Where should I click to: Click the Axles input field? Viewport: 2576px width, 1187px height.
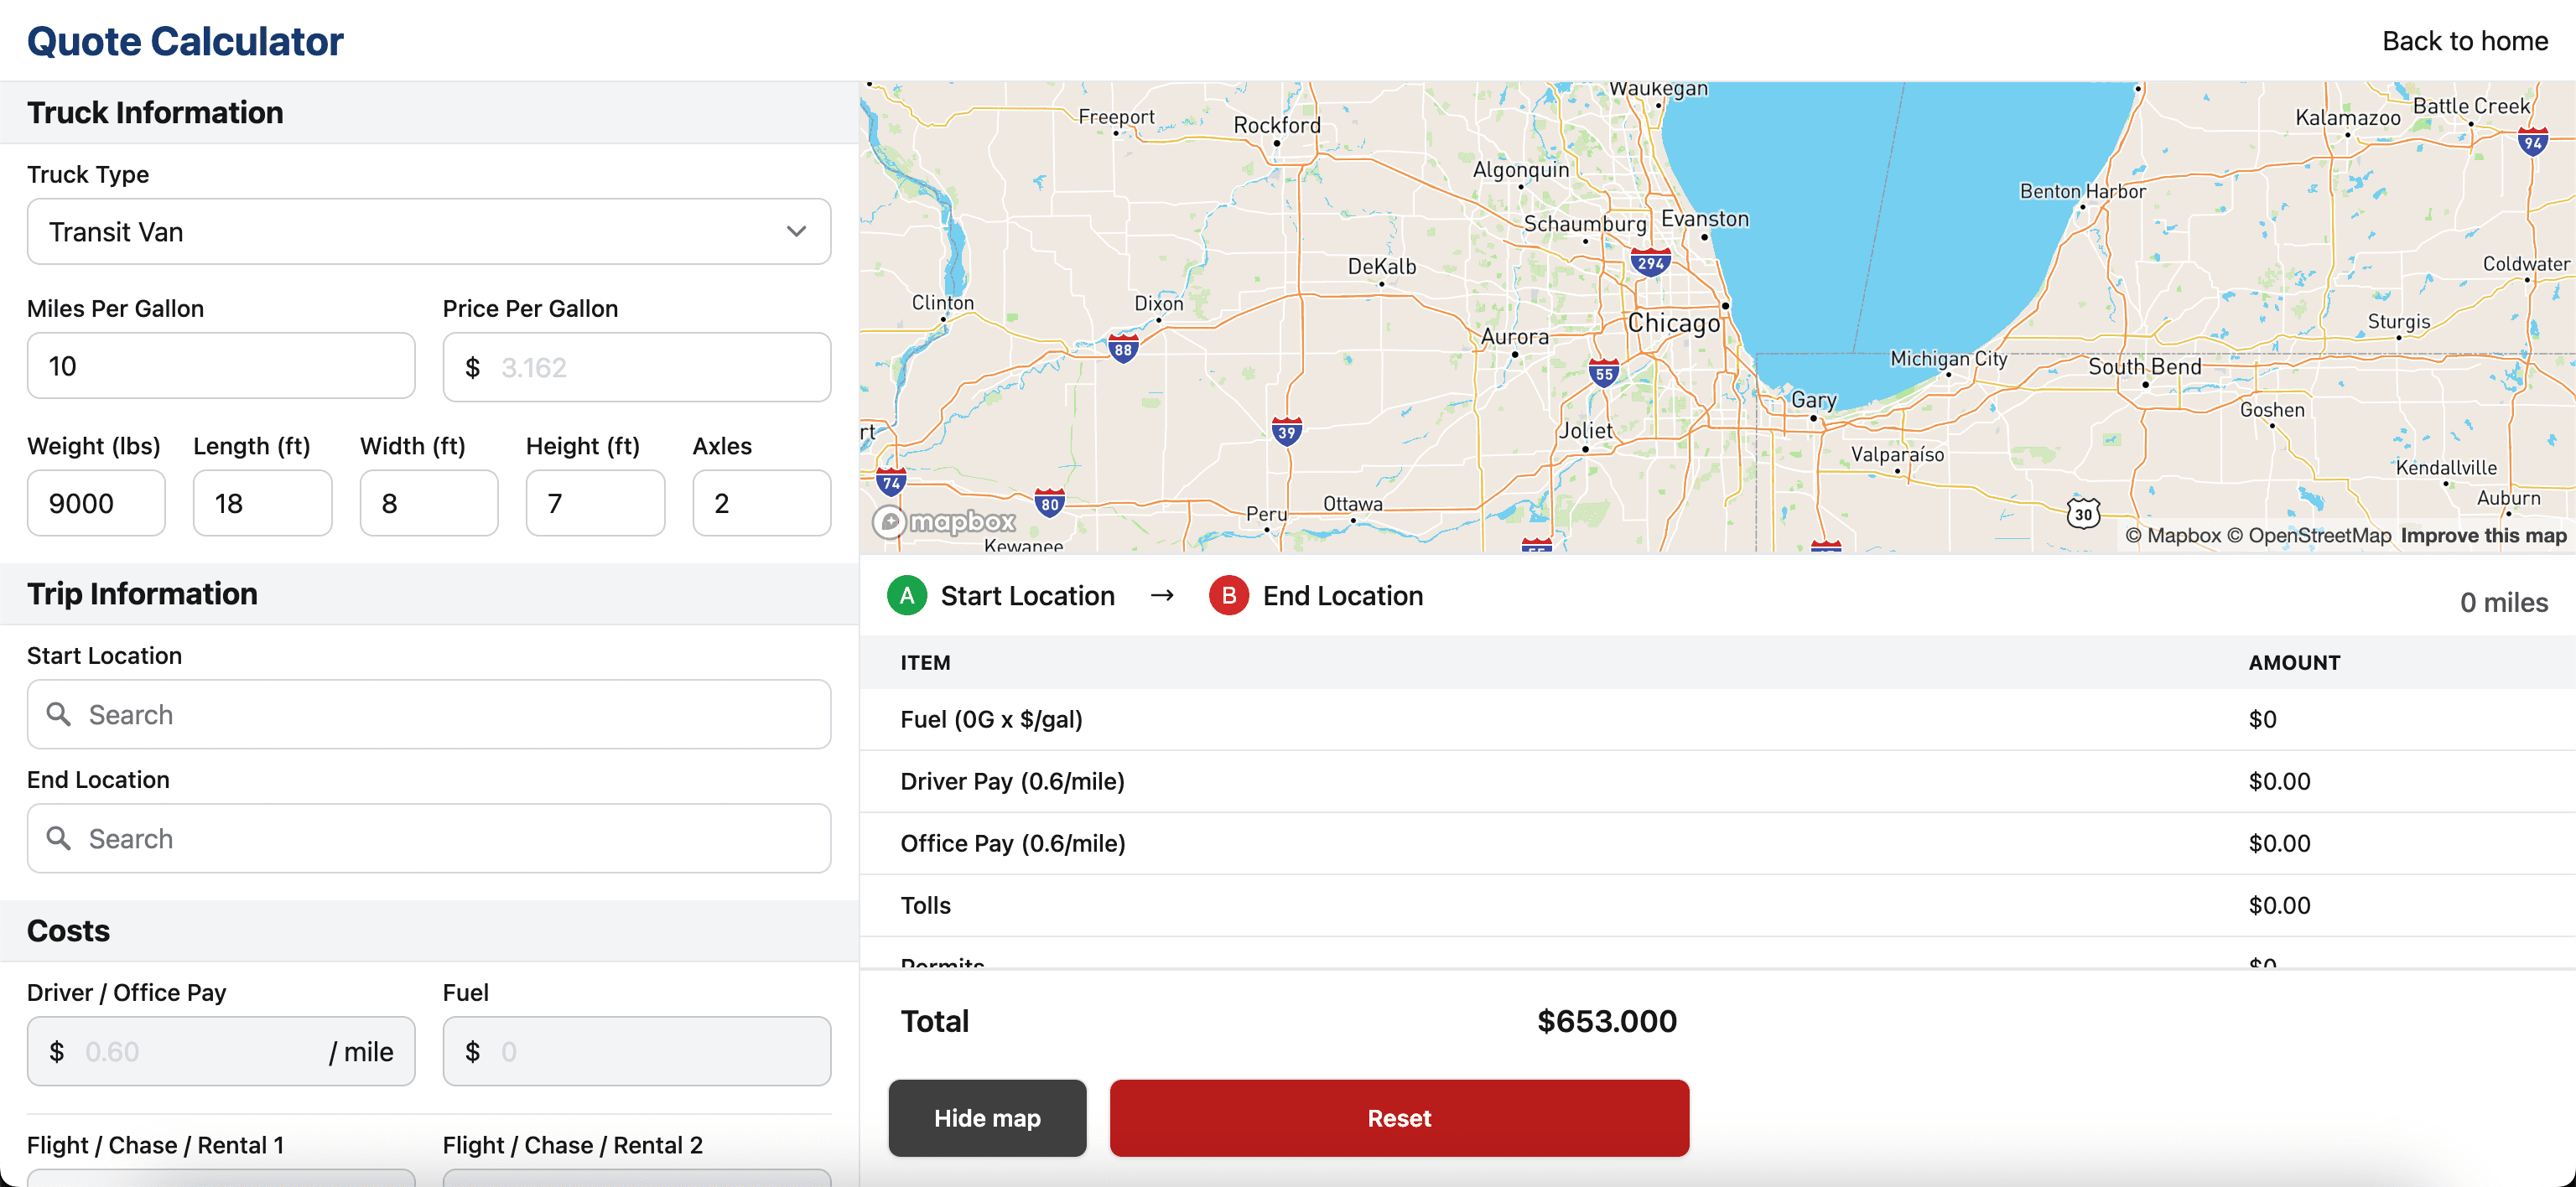[761, 503]
